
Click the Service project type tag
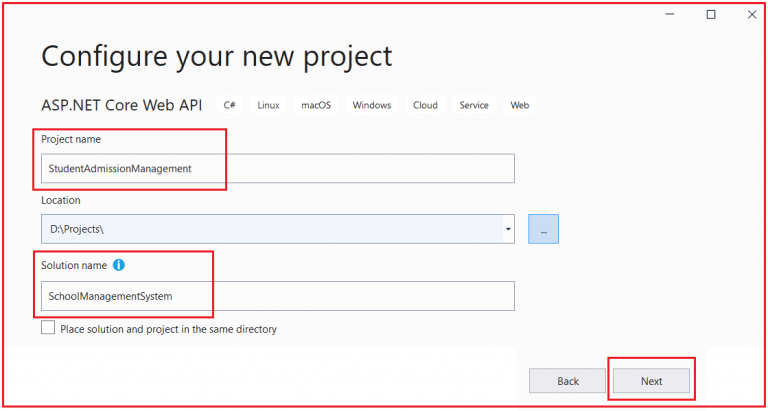coord(474,105)
